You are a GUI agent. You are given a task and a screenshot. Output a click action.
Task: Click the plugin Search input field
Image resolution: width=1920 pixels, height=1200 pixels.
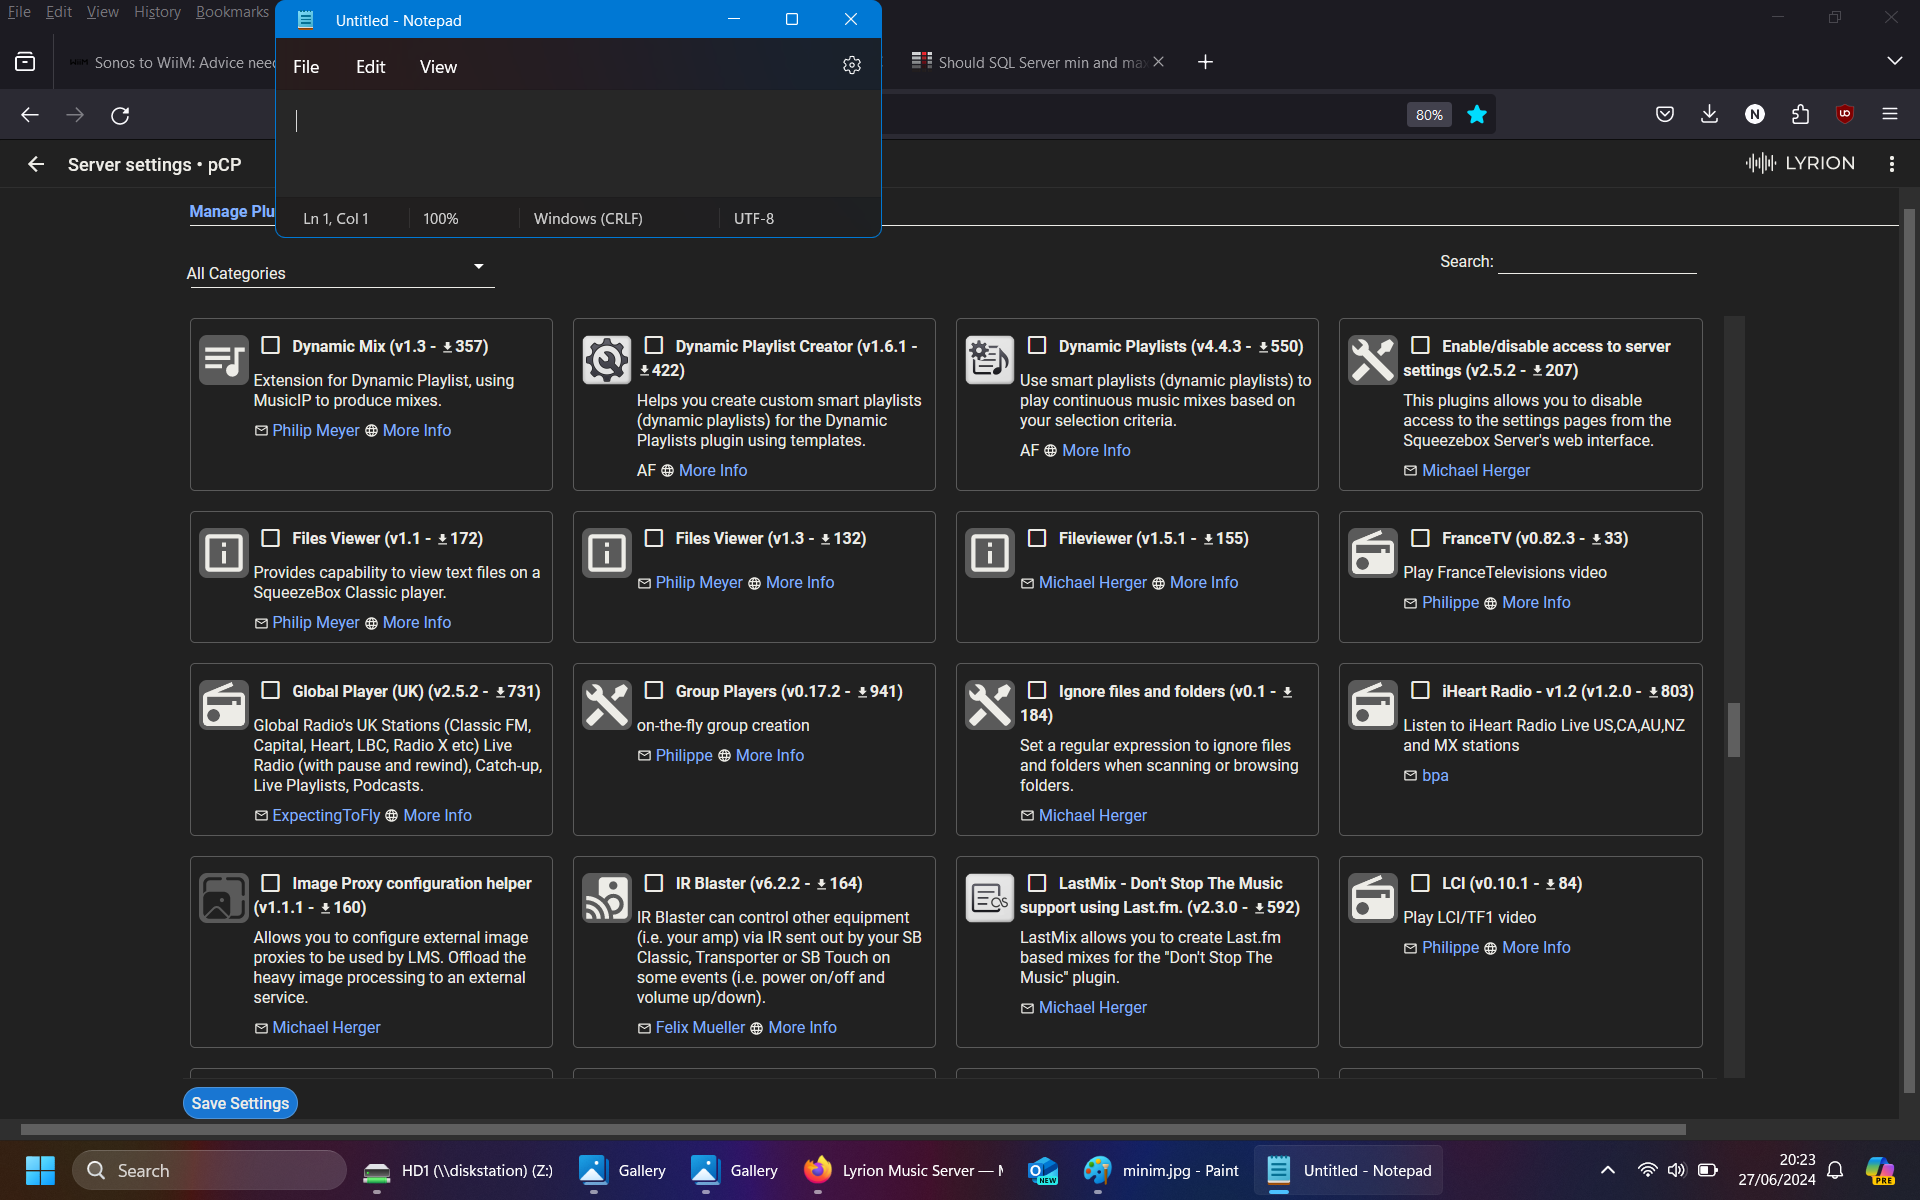(1597, 261)
